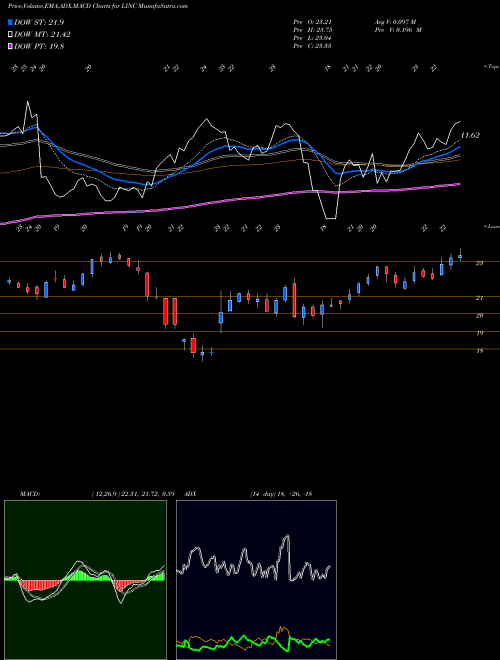
Task: Click the '<-Lows' marker label at right
Action: click(491, 226)
